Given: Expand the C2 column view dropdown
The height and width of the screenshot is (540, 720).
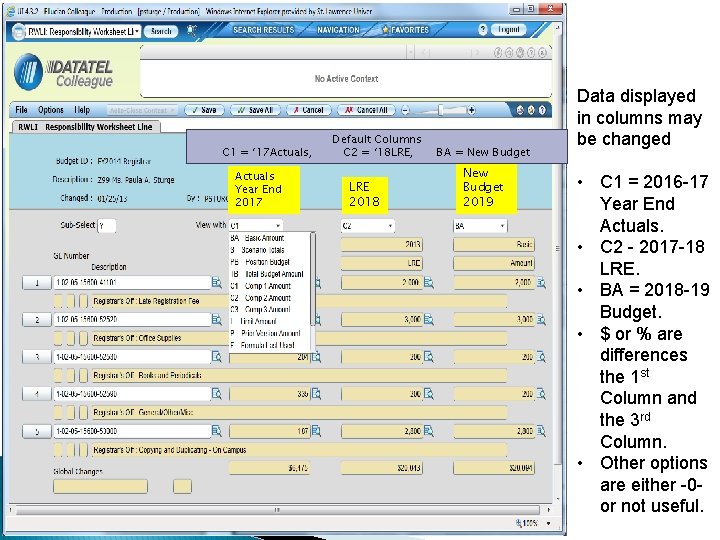Looking at the screenshot, I should pos(390,225).
